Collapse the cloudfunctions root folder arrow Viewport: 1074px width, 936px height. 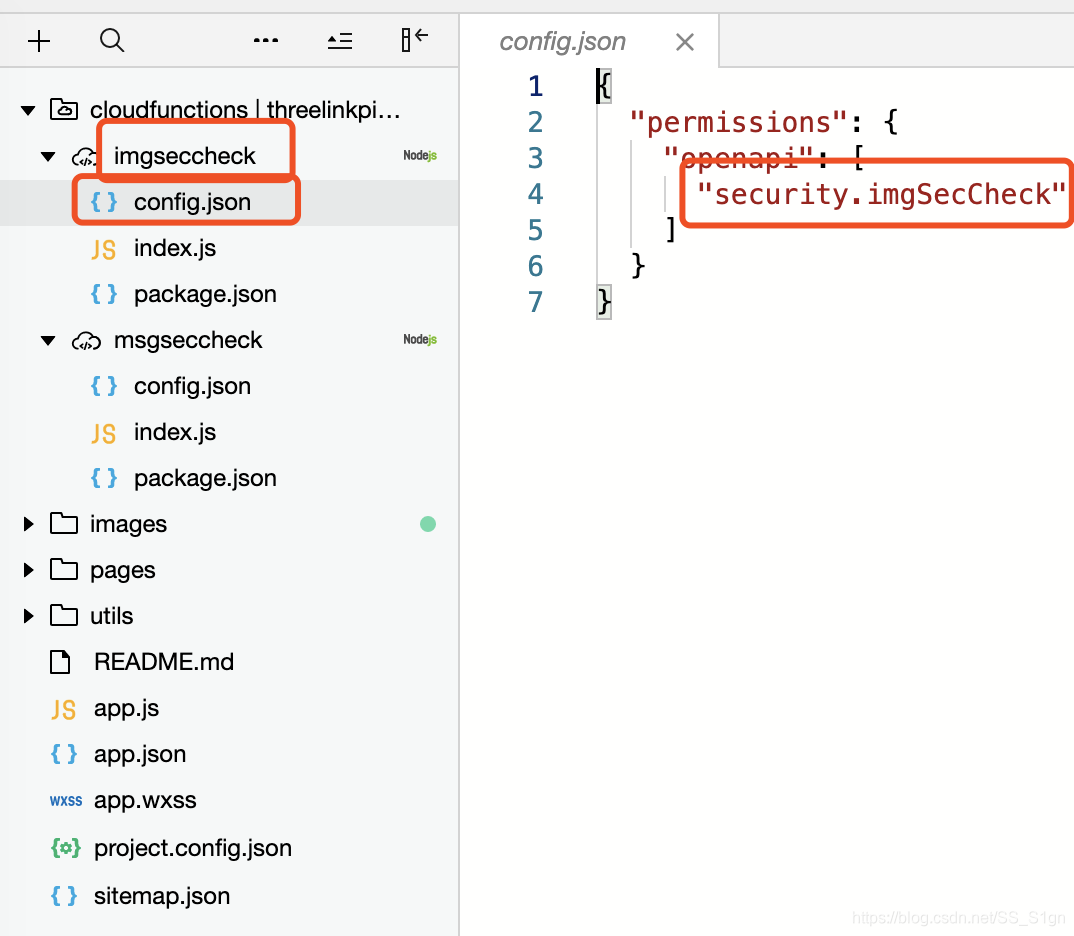[28, 110]
